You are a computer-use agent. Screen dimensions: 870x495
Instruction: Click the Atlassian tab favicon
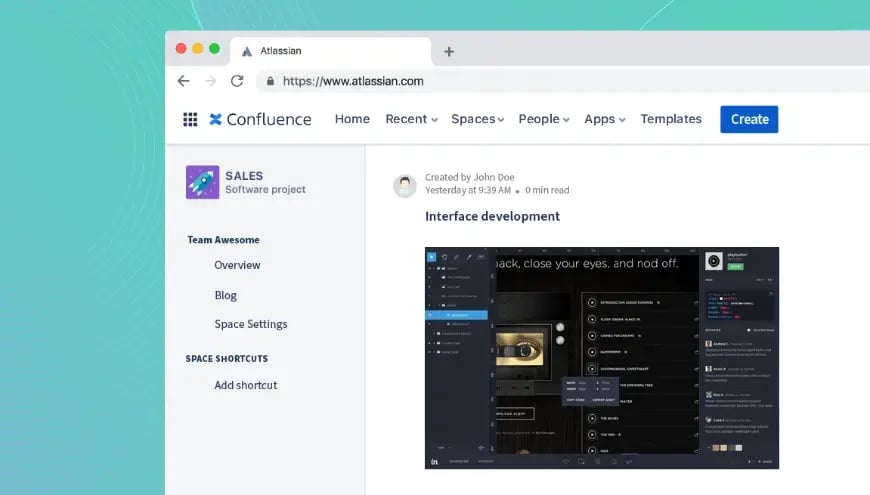pos(247,51)
